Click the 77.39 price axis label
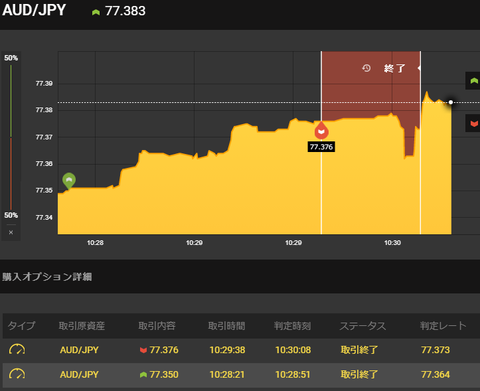Screen dimensions: 480x391 pyautogui.click(x=44, y=83)
